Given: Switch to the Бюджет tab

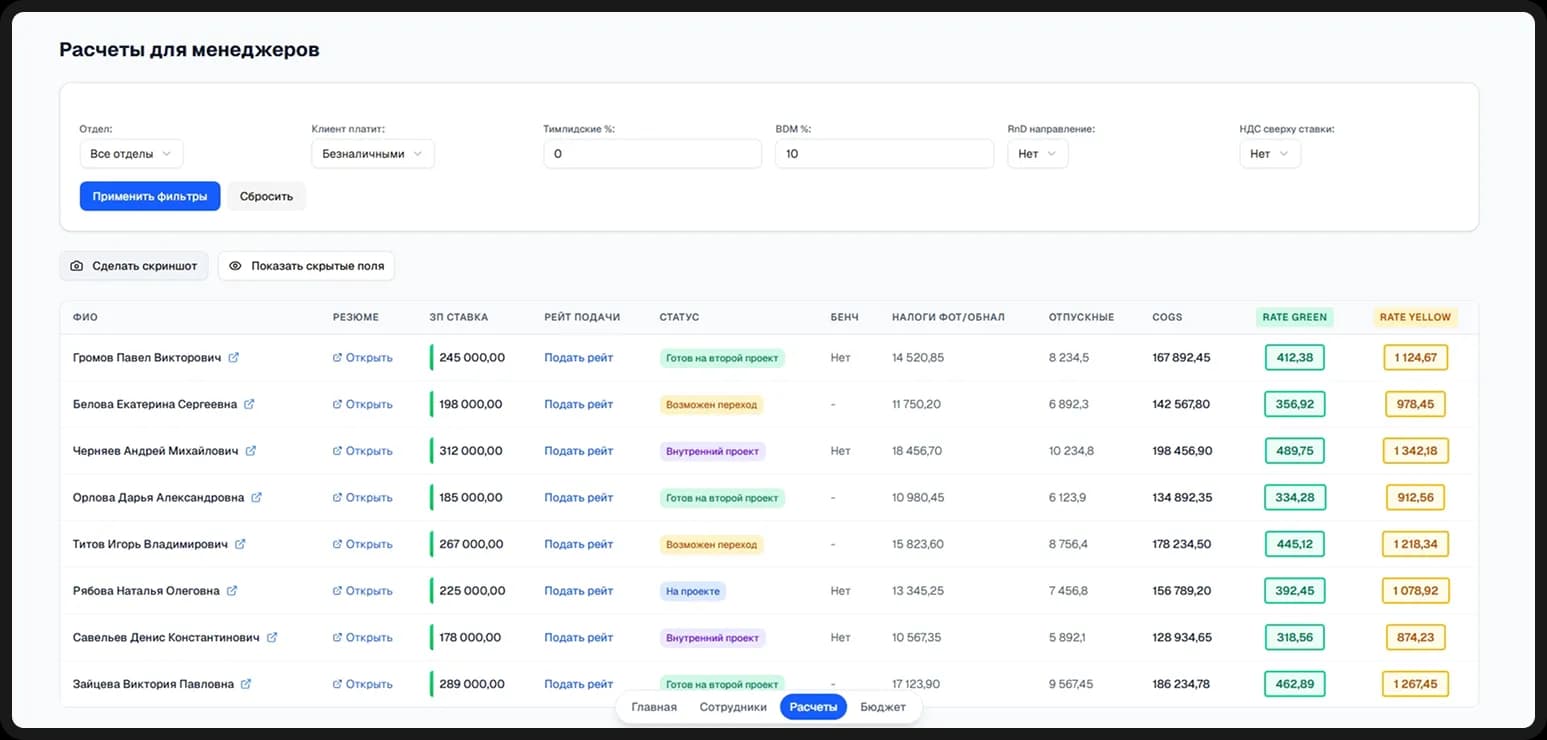Looking at the screenshot, I should (883, 707).
